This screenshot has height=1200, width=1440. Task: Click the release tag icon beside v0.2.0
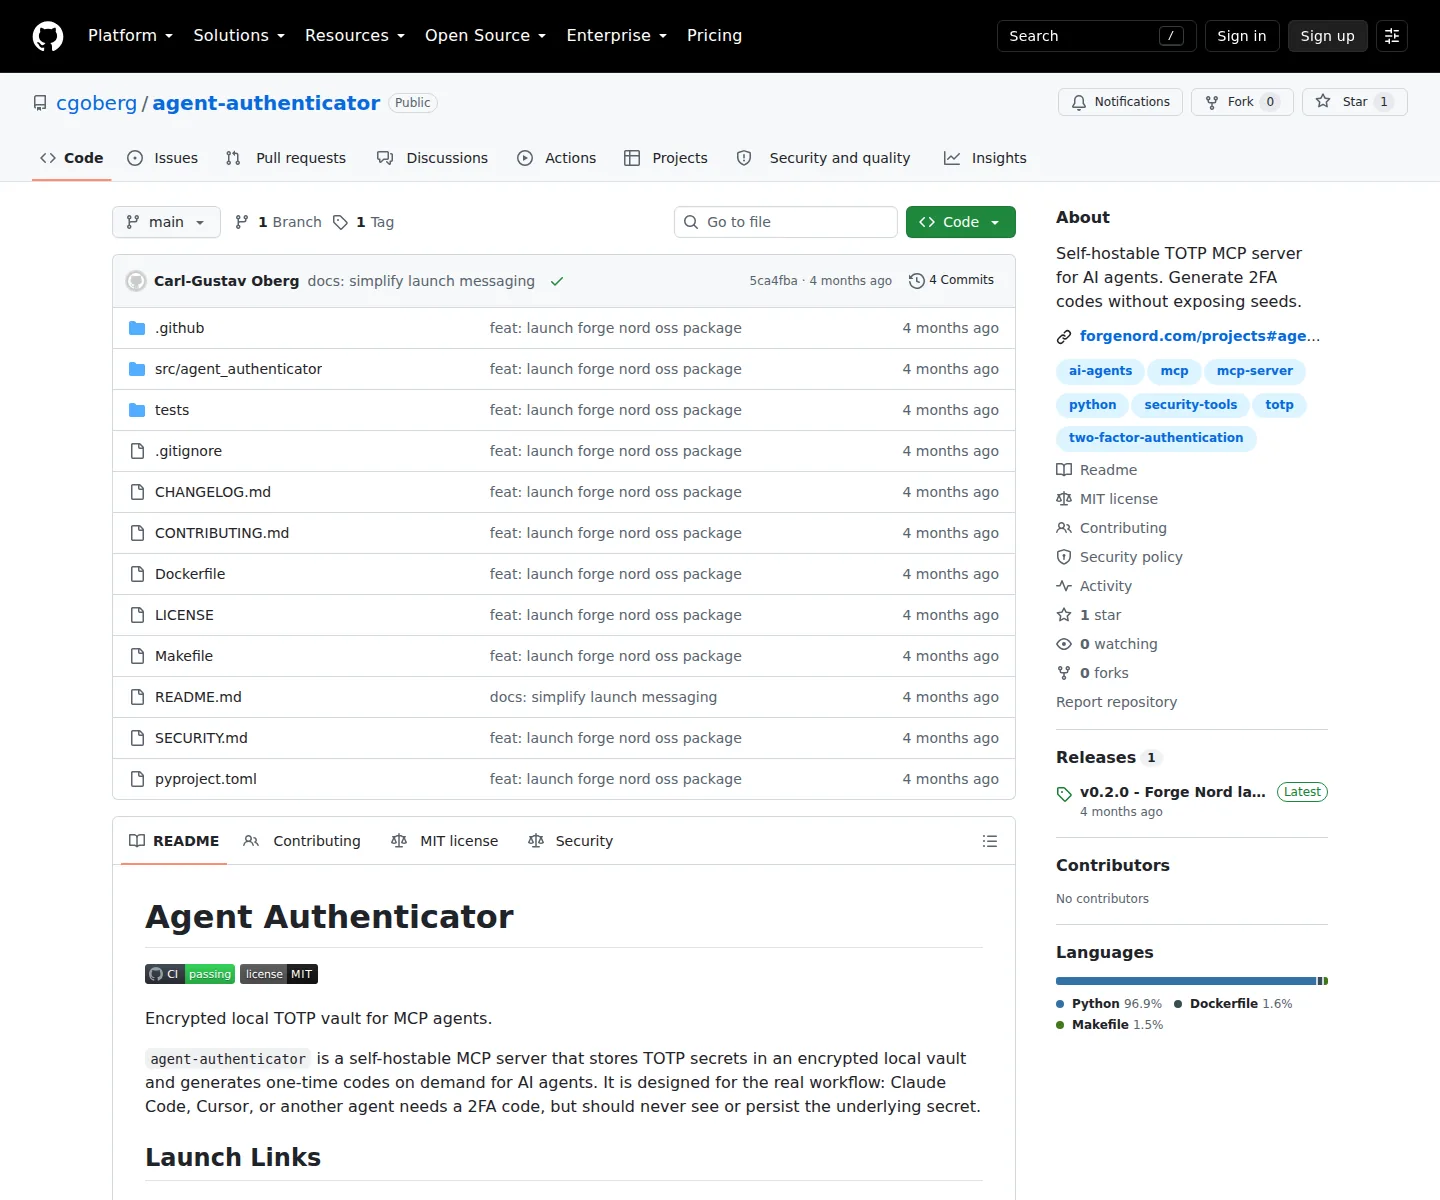click(x=1064, y=794)
